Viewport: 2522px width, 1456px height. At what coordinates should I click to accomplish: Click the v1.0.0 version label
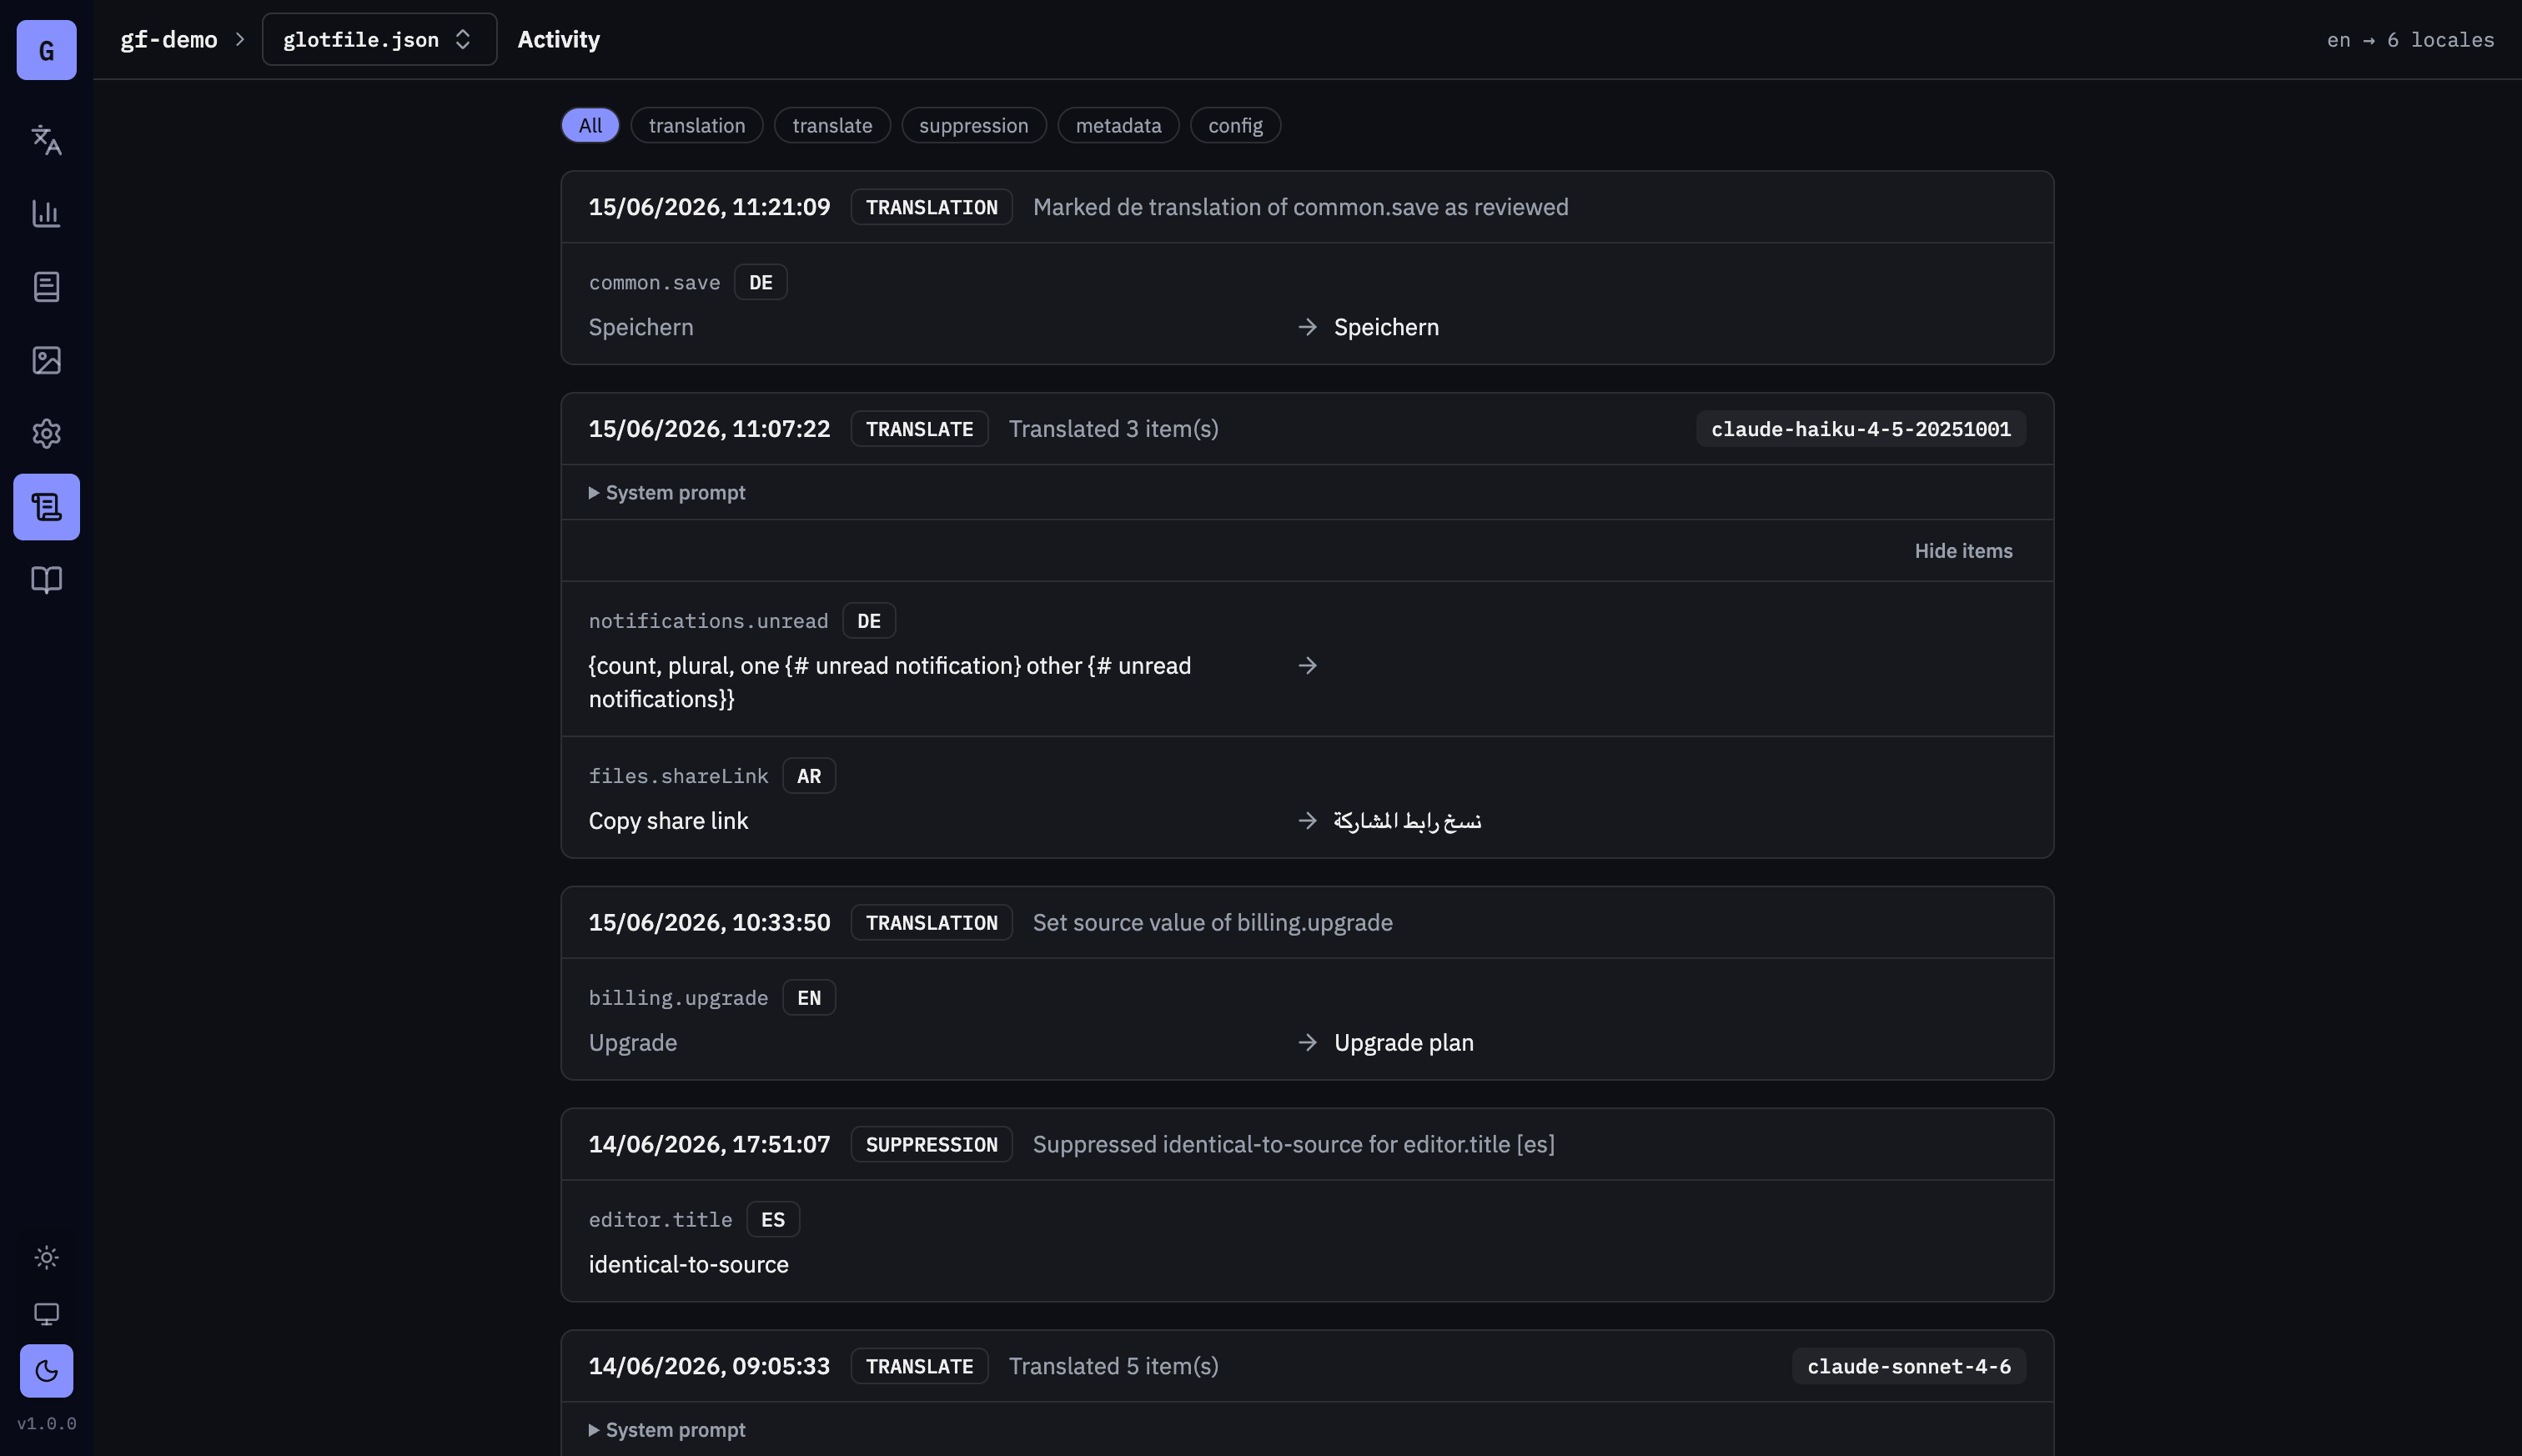(46, 1423)
